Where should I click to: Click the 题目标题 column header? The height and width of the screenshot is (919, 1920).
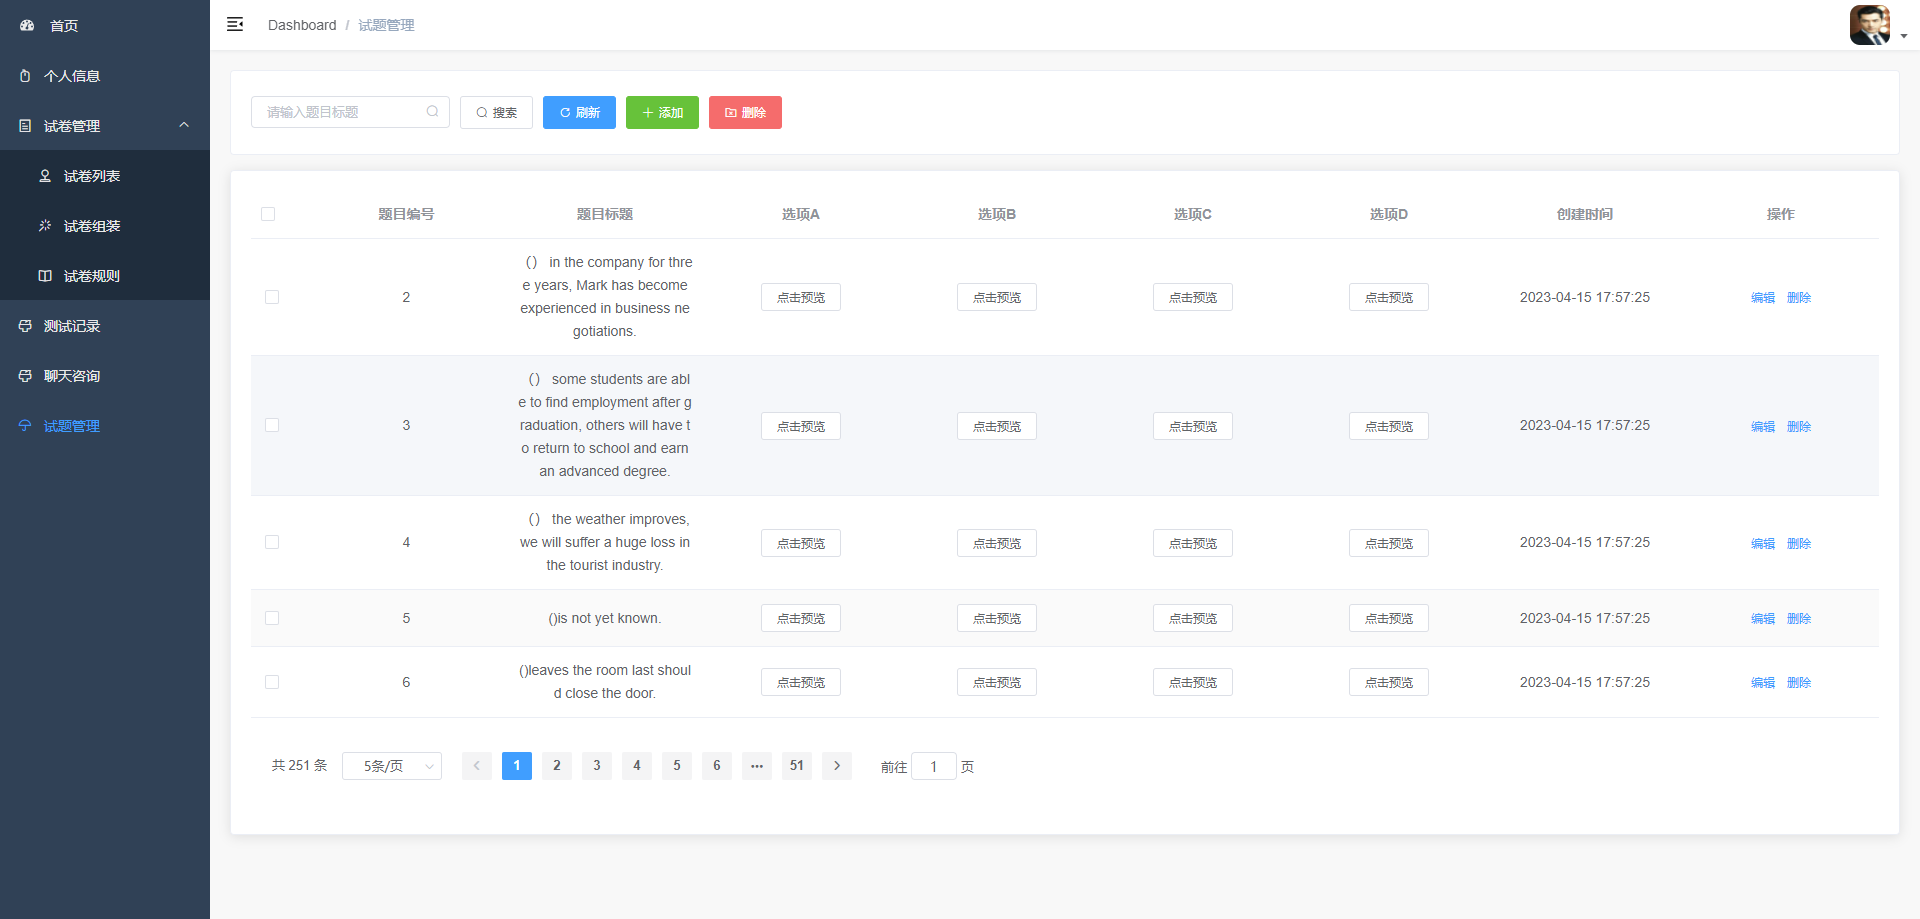(x=605, y=214)
